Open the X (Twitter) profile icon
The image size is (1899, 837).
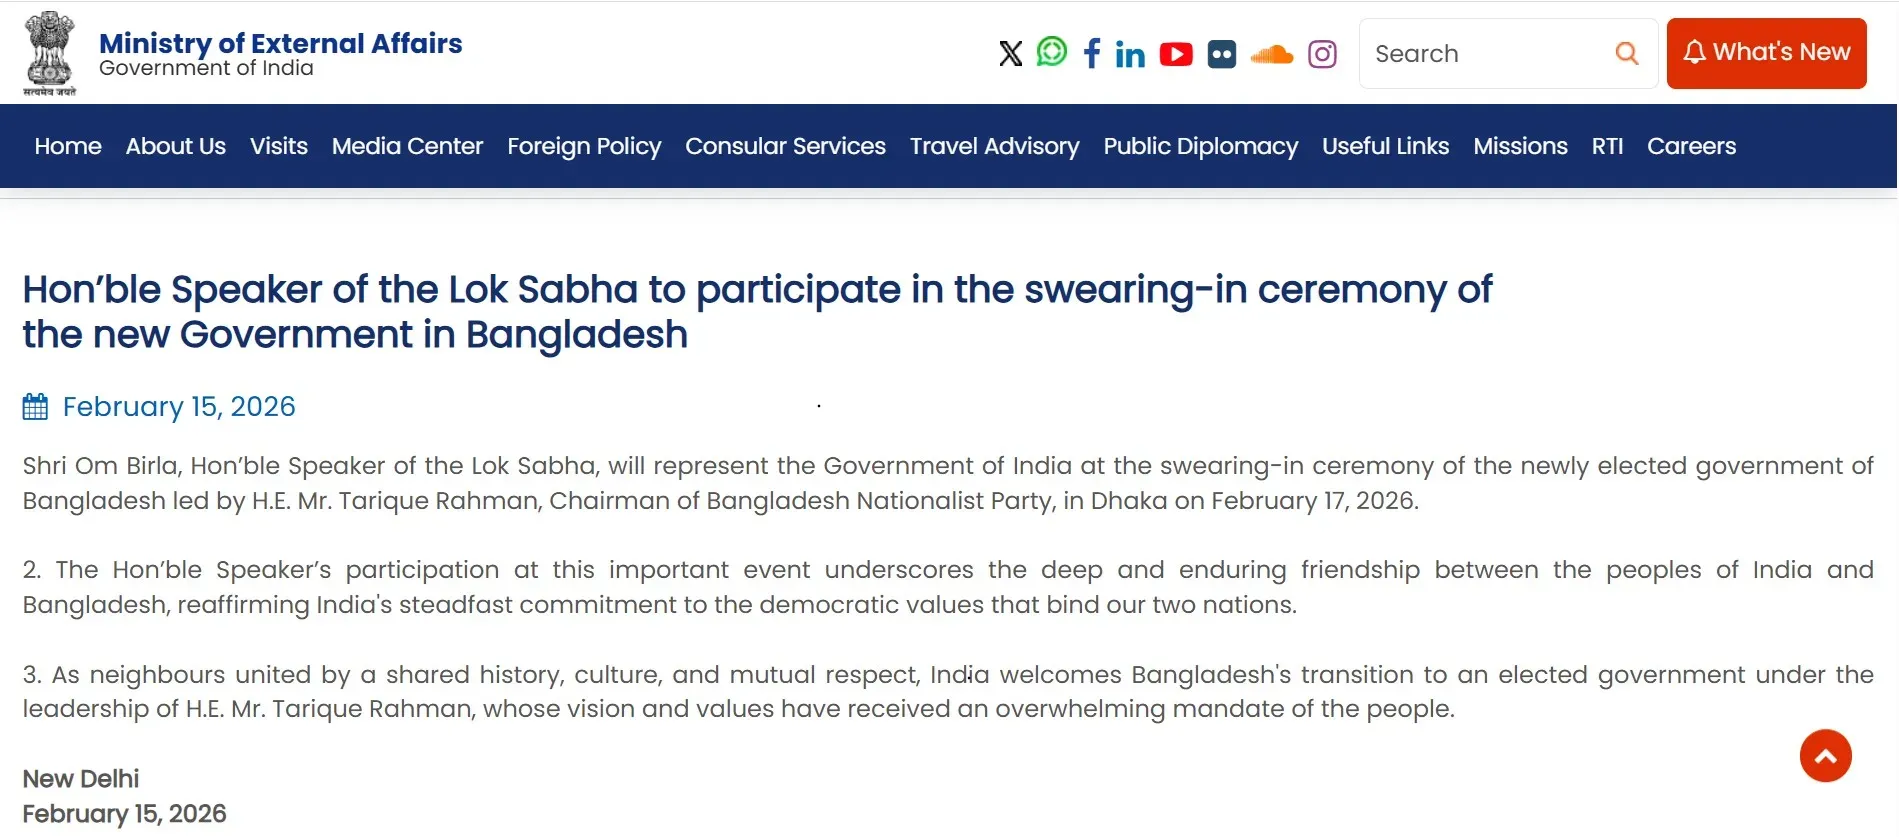[1009, 54]
